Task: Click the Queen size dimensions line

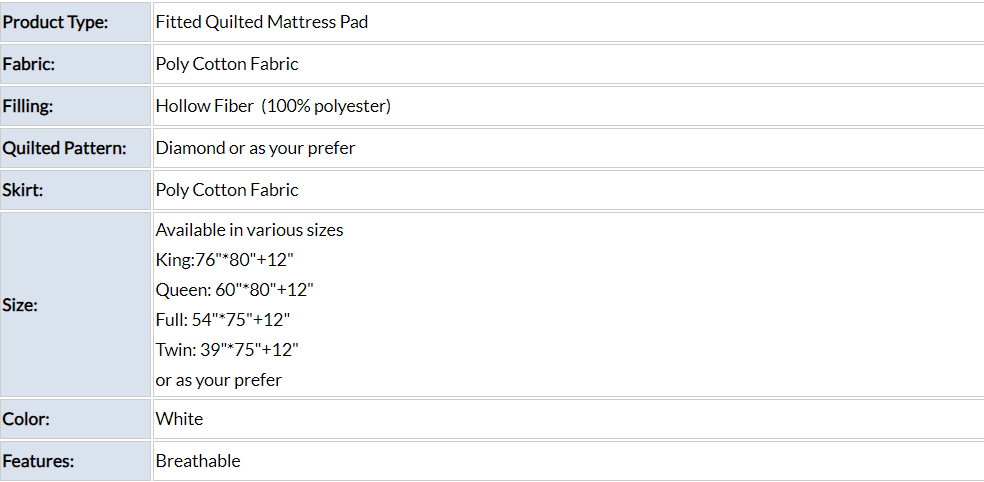Action: pos(235,290)
